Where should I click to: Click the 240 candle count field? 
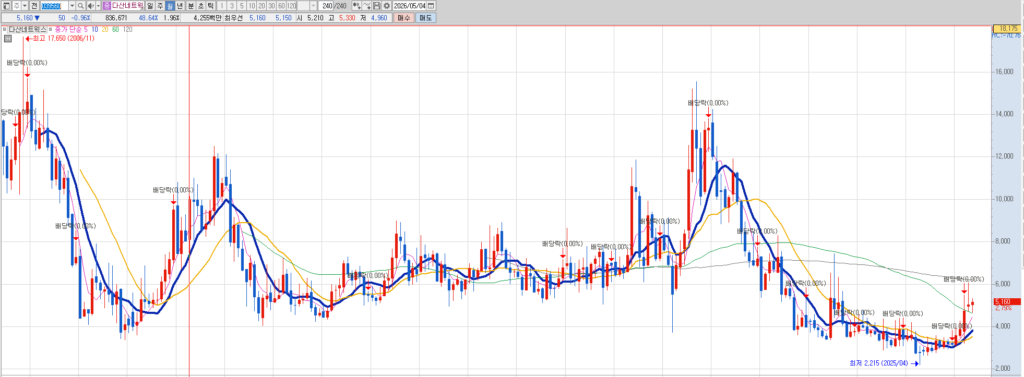[325, 6]
